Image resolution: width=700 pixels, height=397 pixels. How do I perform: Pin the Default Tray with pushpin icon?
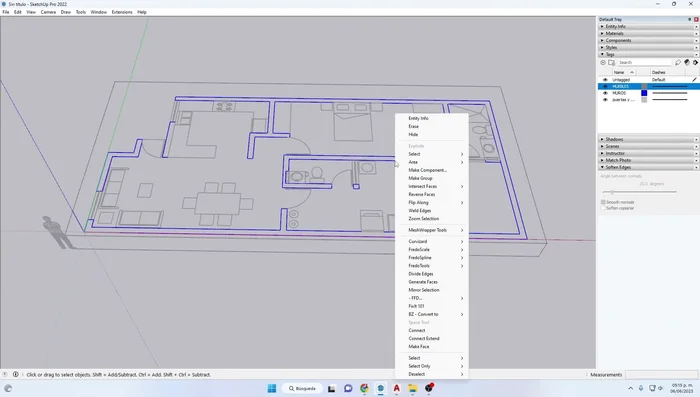[690, 19]
